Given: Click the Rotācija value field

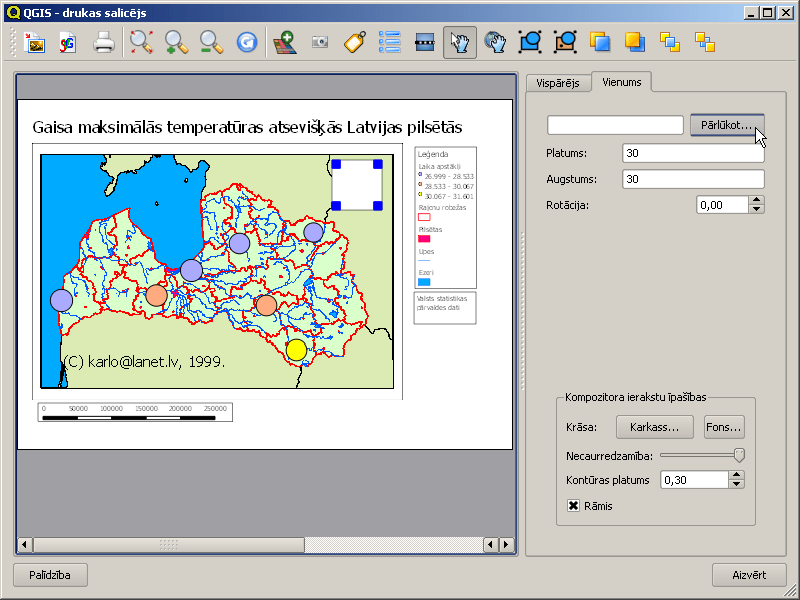Looking at the screenshot, I should [x=722, y=205].
